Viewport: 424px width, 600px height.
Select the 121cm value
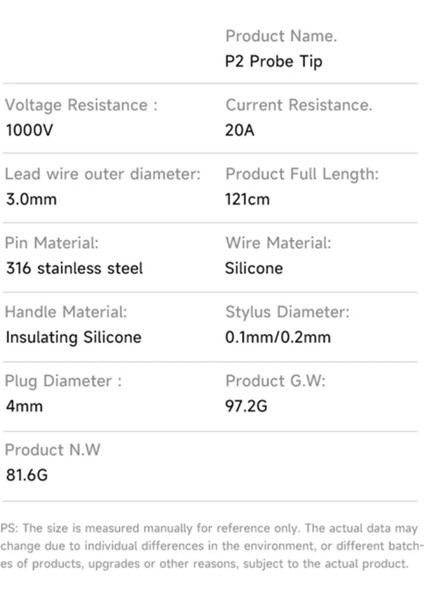247,199
